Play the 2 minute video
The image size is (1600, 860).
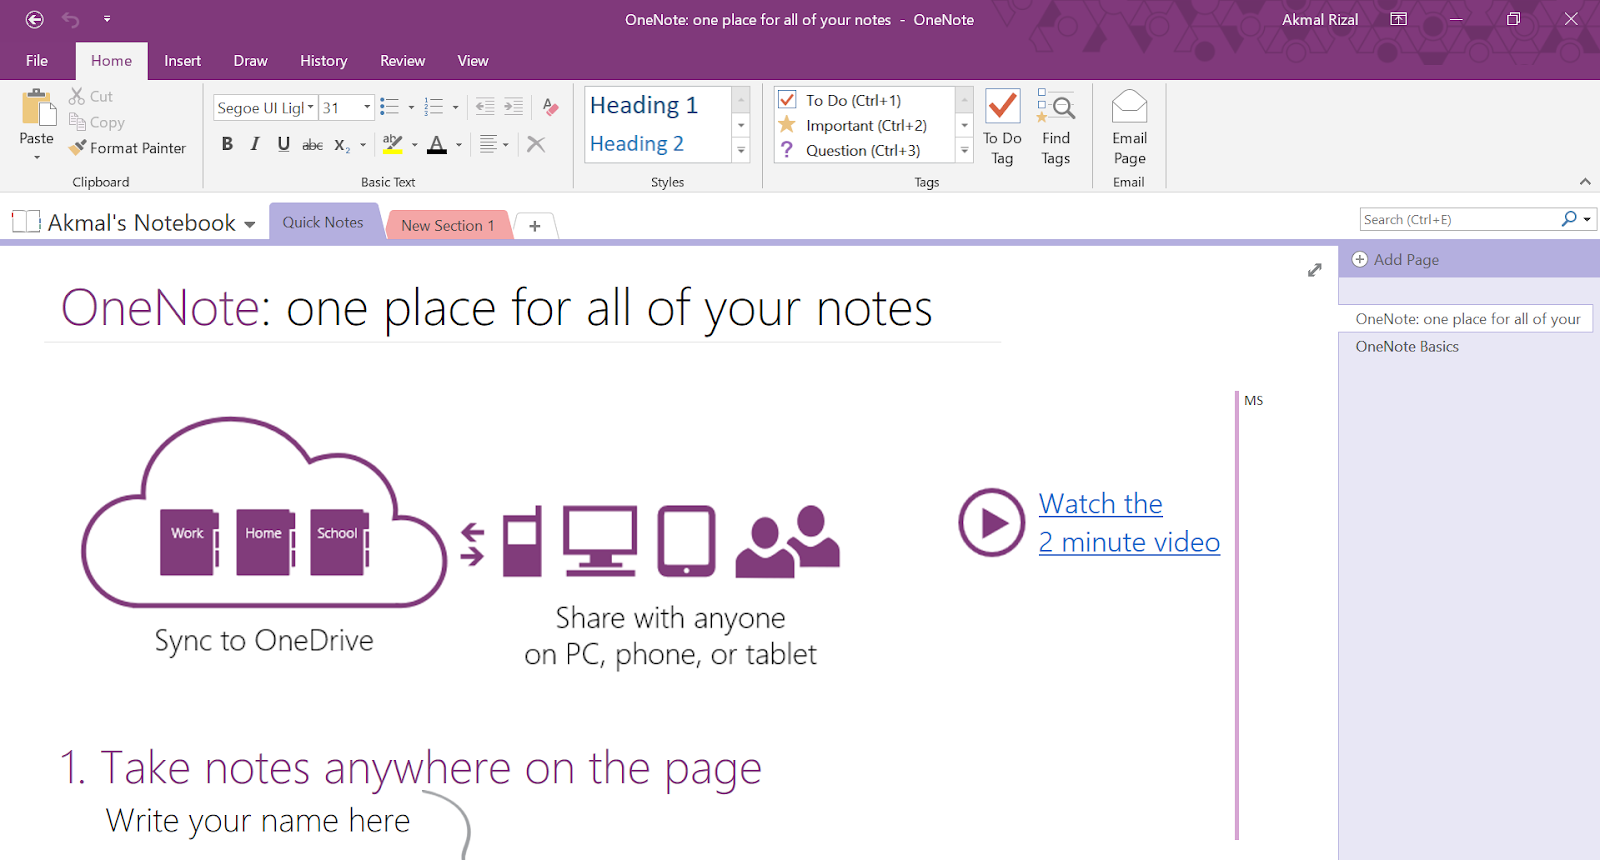(992, 522)
